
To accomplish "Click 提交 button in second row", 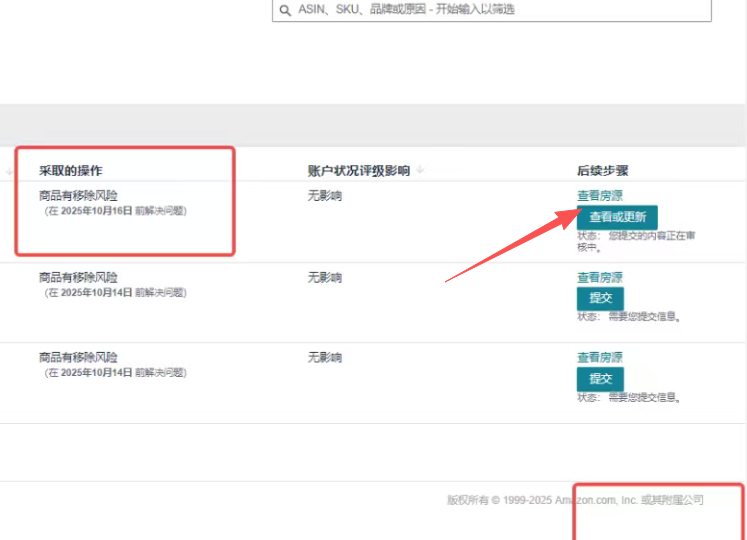I will coord(600,298).
